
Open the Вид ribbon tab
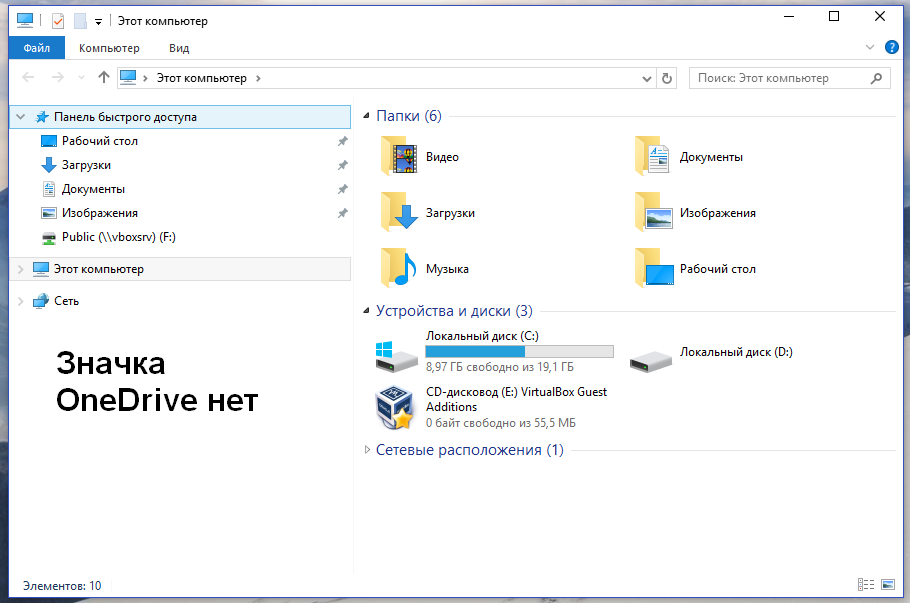tap(179, 48)
